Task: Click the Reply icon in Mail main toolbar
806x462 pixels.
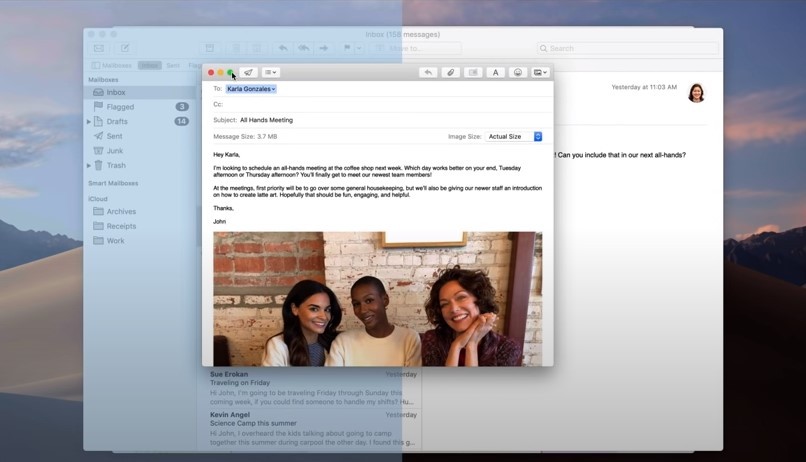Action: (x=283, y=48)
